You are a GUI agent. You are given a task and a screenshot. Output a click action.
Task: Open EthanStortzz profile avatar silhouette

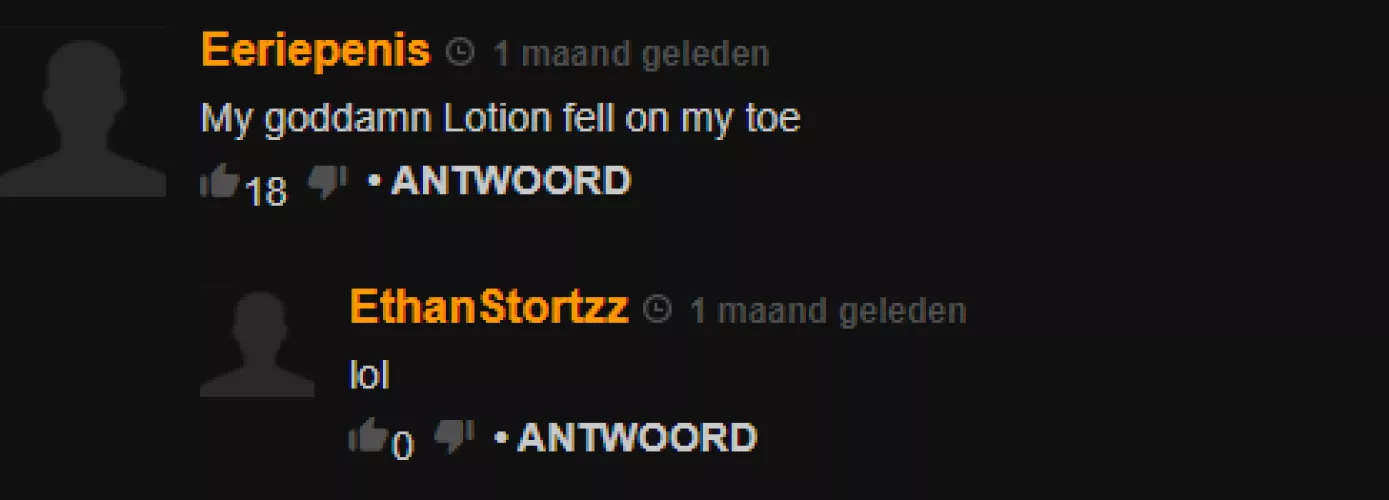(257, 341)
